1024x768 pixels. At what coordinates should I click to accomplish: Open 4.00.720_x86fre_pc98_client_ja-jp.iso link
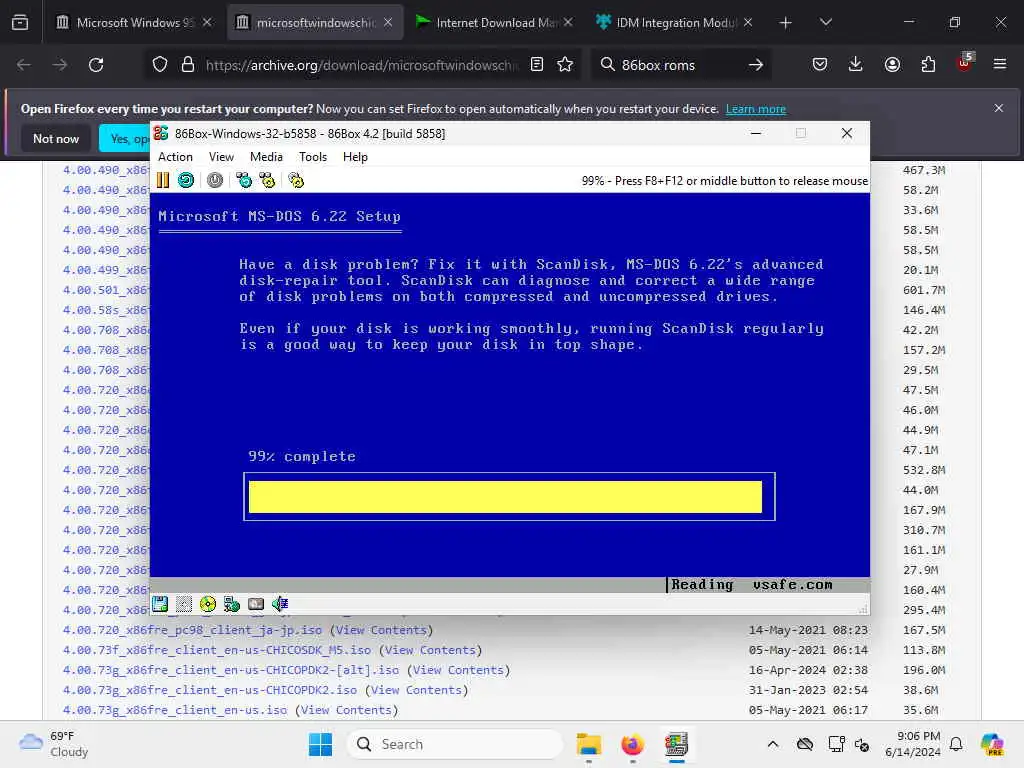(x=192, y=630)
